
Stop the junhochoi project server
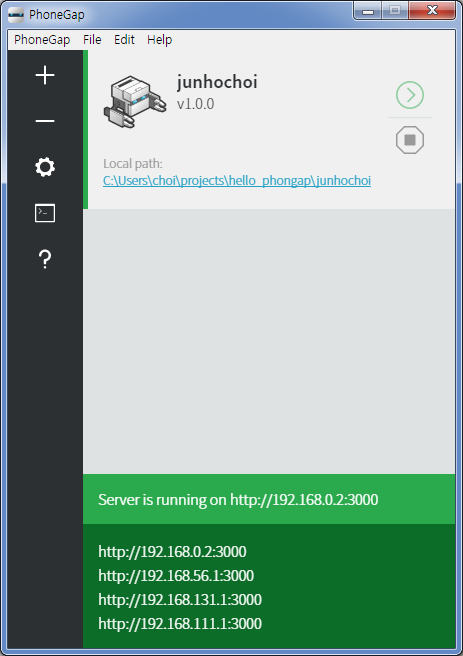(410, 140)
